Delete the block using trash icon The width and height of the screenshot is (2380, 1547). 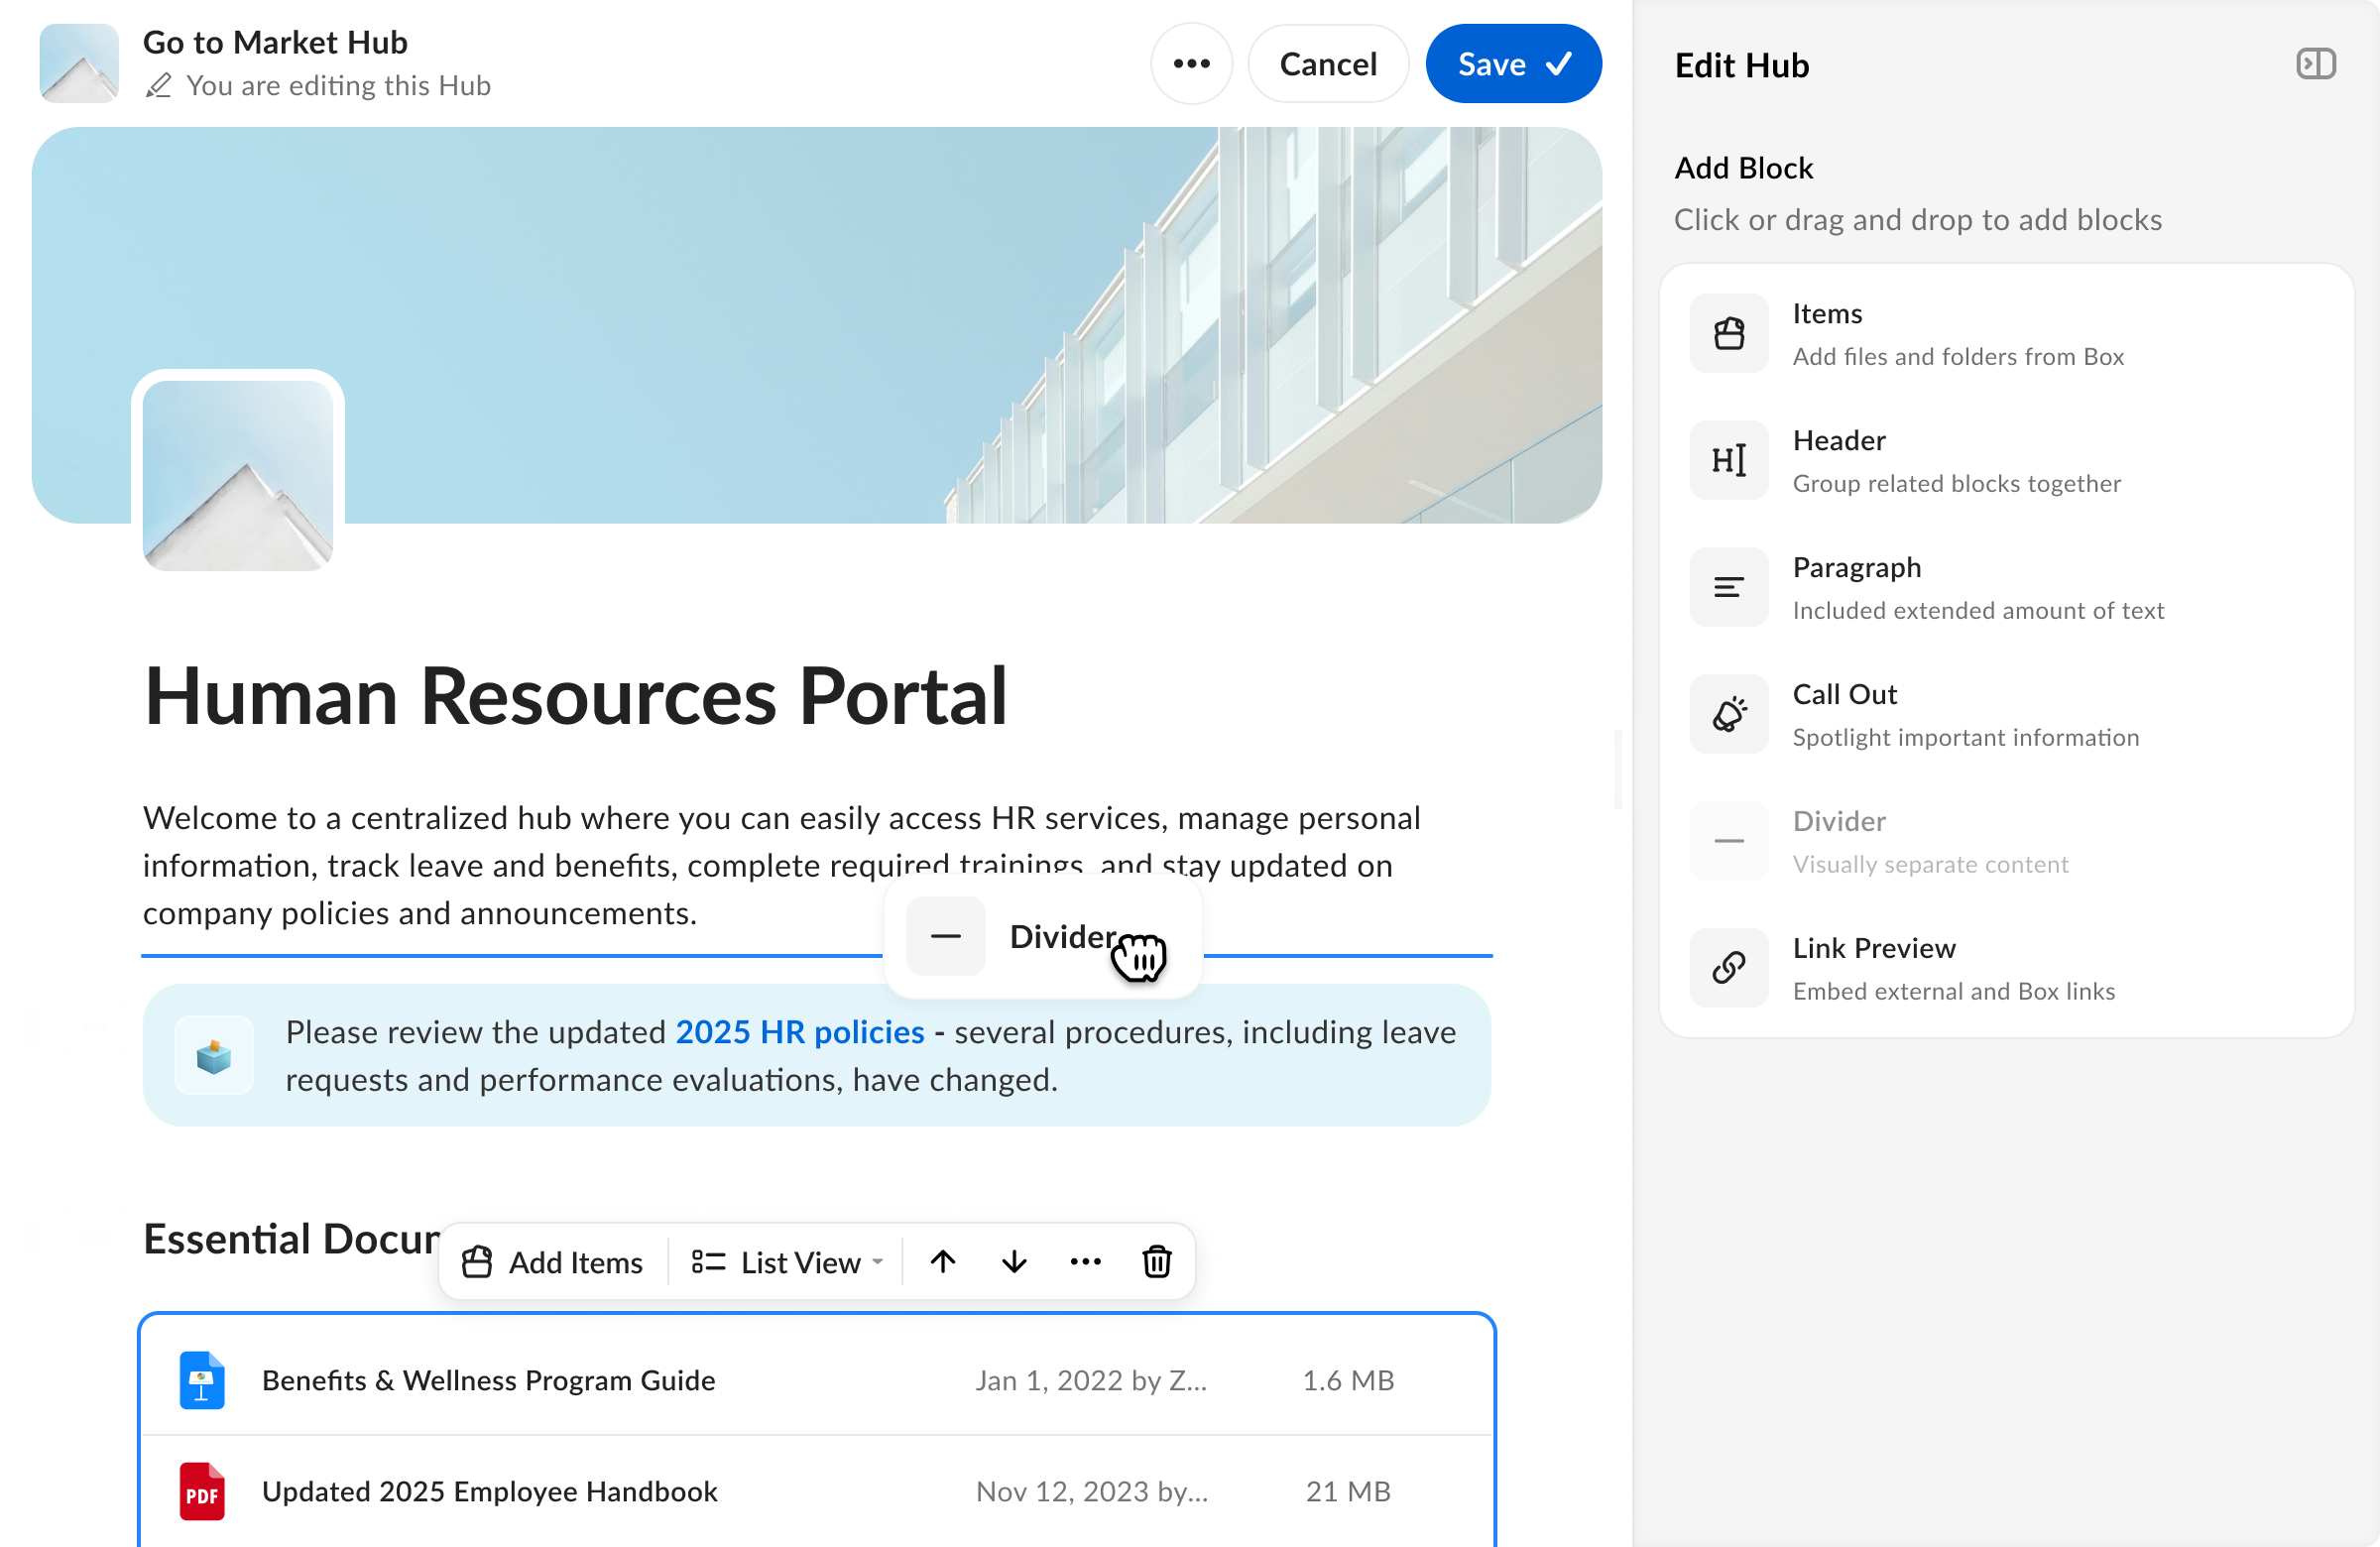pyautogui.click(x=1157, y=1262)
